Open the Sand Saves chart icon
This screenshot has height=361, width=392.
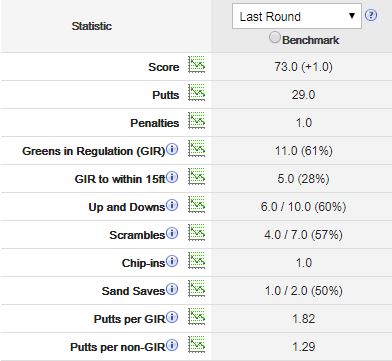tap(197, 289)
